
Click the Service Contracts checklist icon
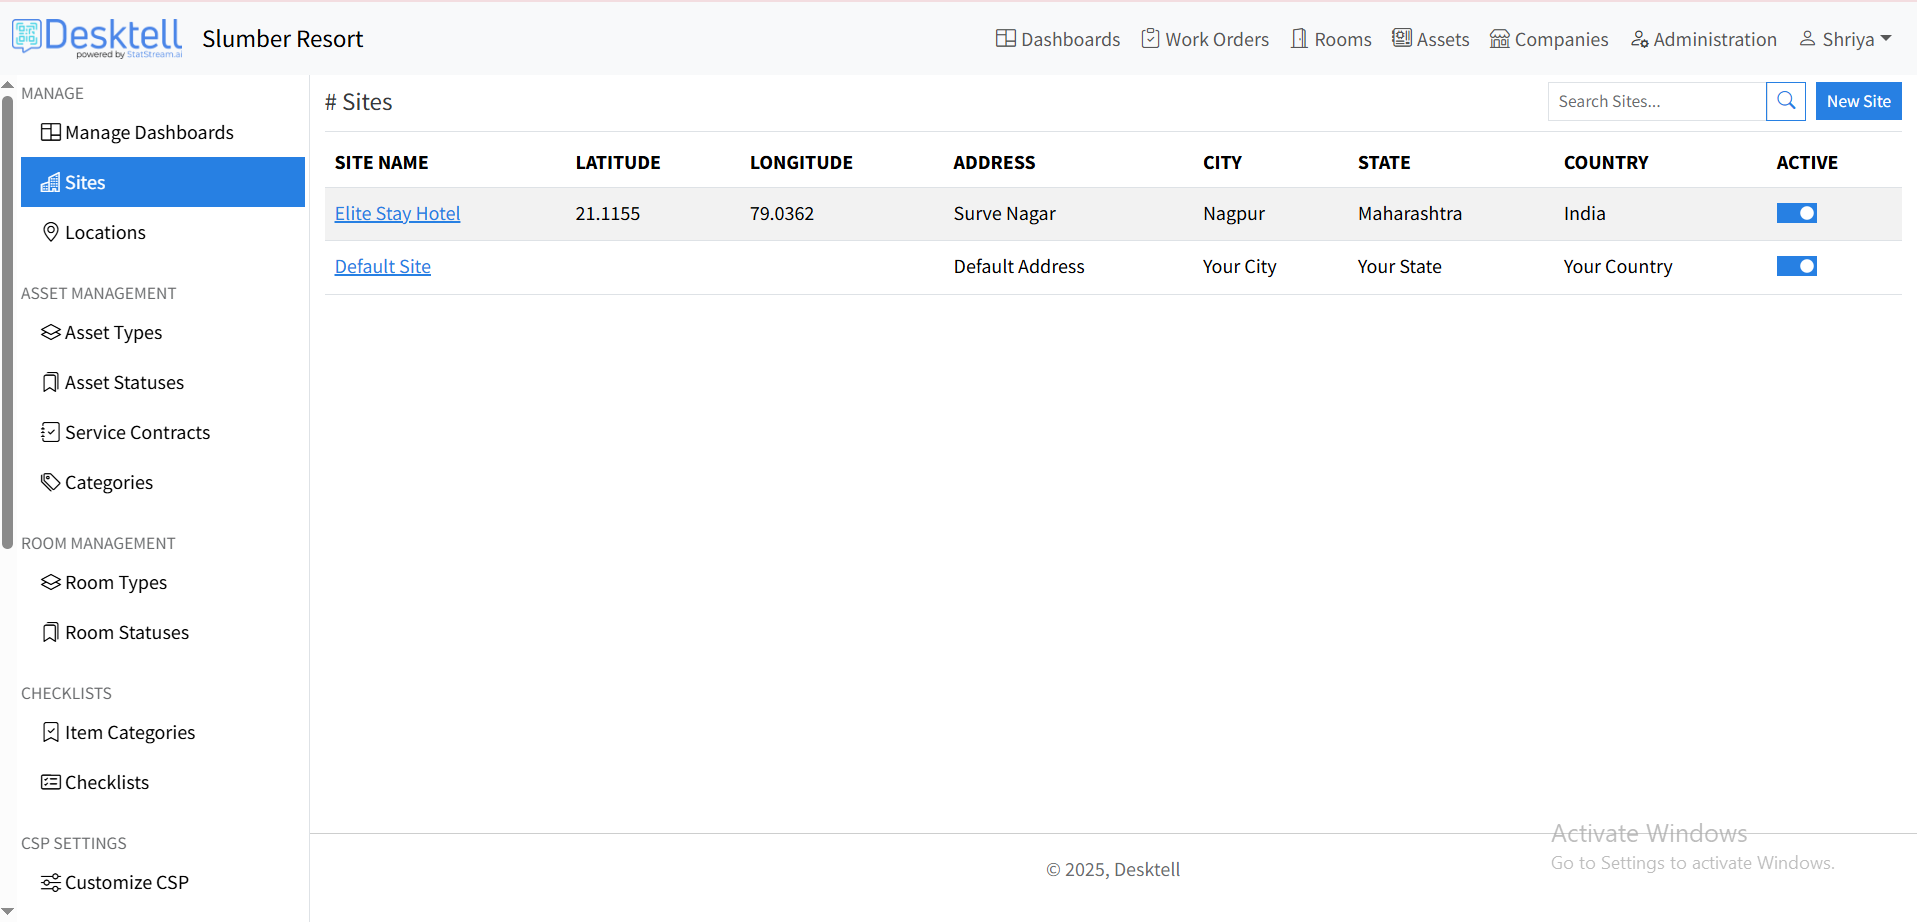pyautogui.click(x=50, y=432)
